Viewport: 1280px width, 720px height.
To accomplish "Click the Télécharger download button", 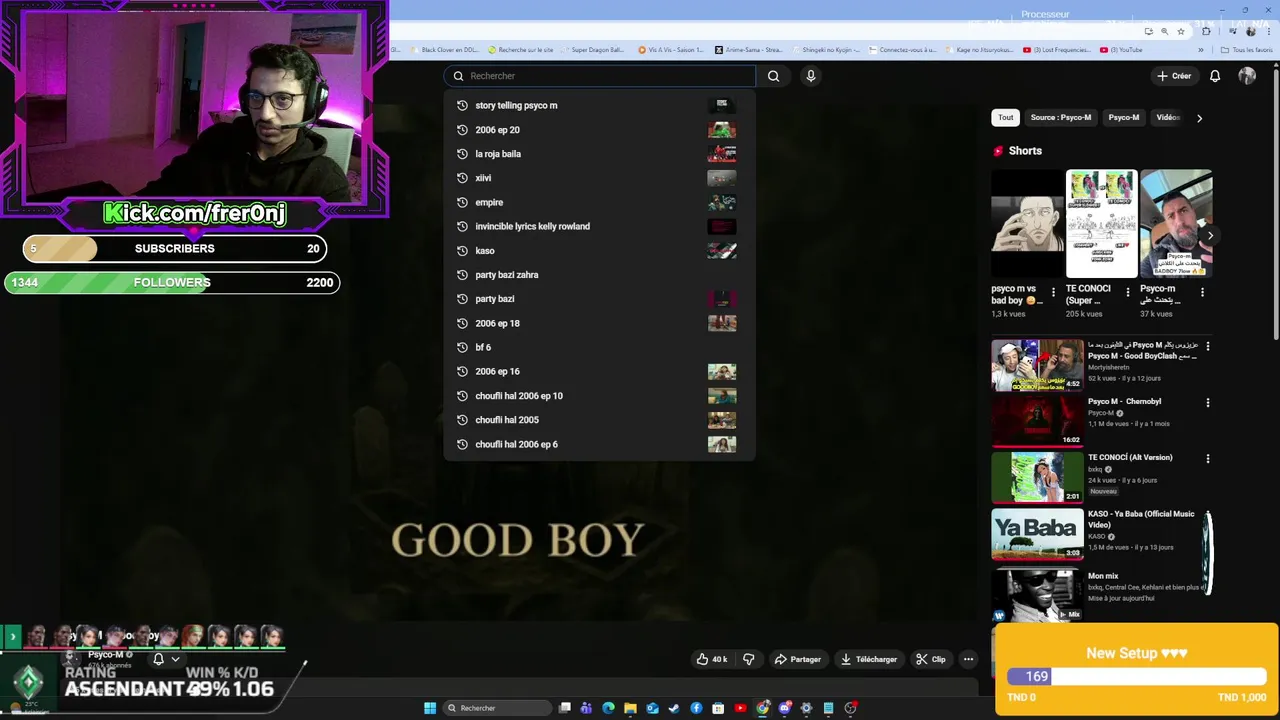I will (x=869, y=659).
